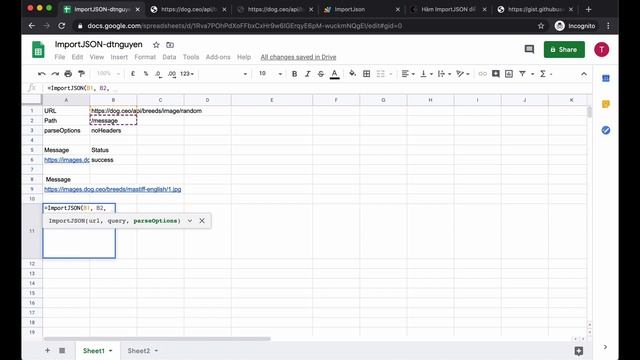Open the All sheets list icon

click(x=62, y=351)
